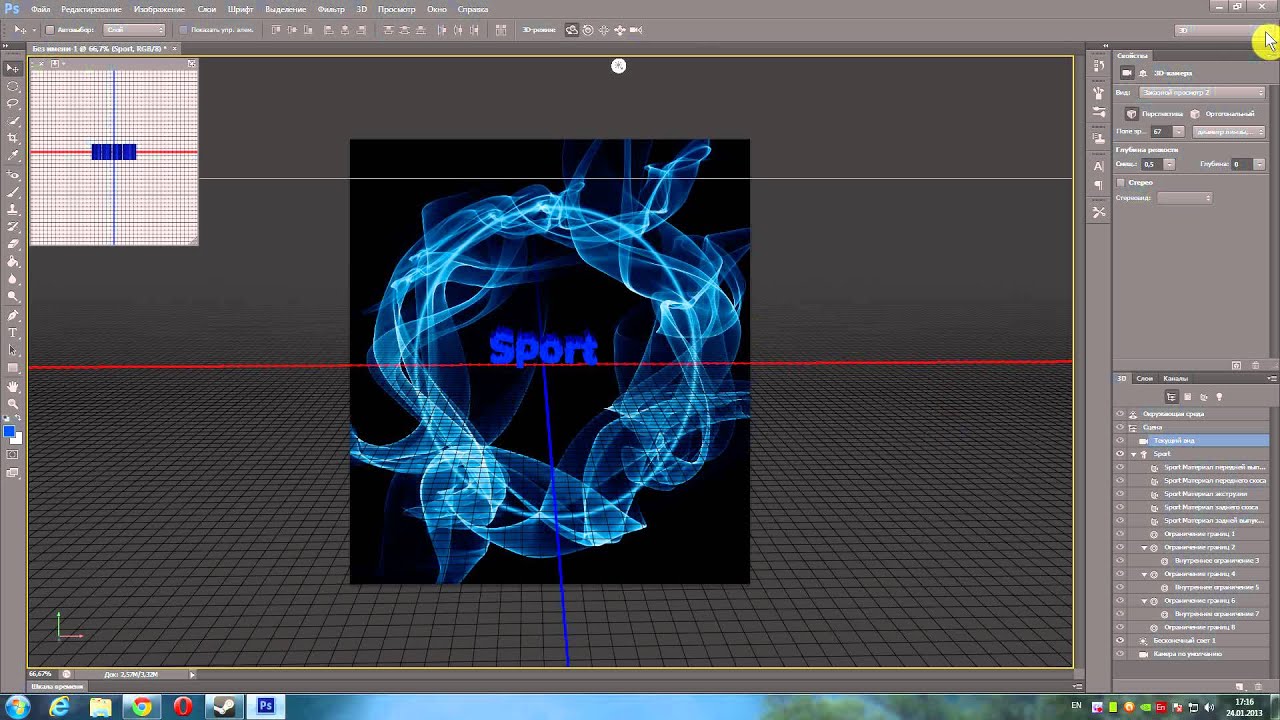Select the Hand tool
Image resolution: width=1280 pixels, height=720 pixels.
tap(12, 386)
